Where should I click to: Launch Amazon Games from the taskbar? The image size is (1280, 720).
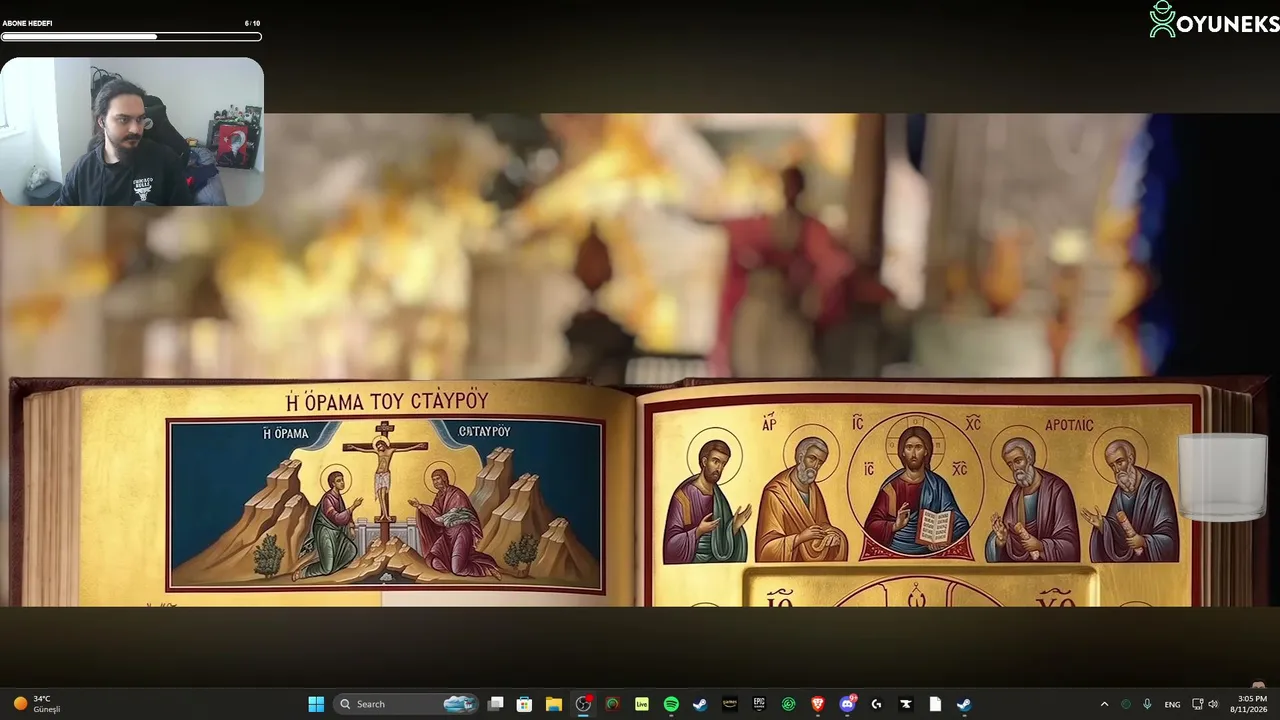coord(730,704)
